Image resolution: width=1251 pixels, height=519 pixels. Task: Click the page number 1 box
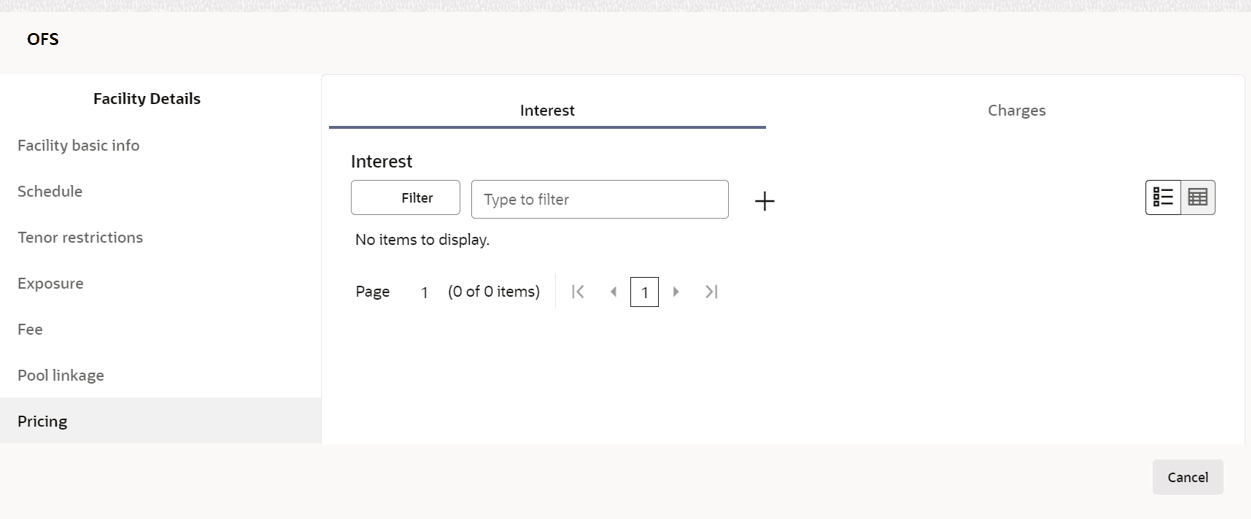[x=645, y=293]
